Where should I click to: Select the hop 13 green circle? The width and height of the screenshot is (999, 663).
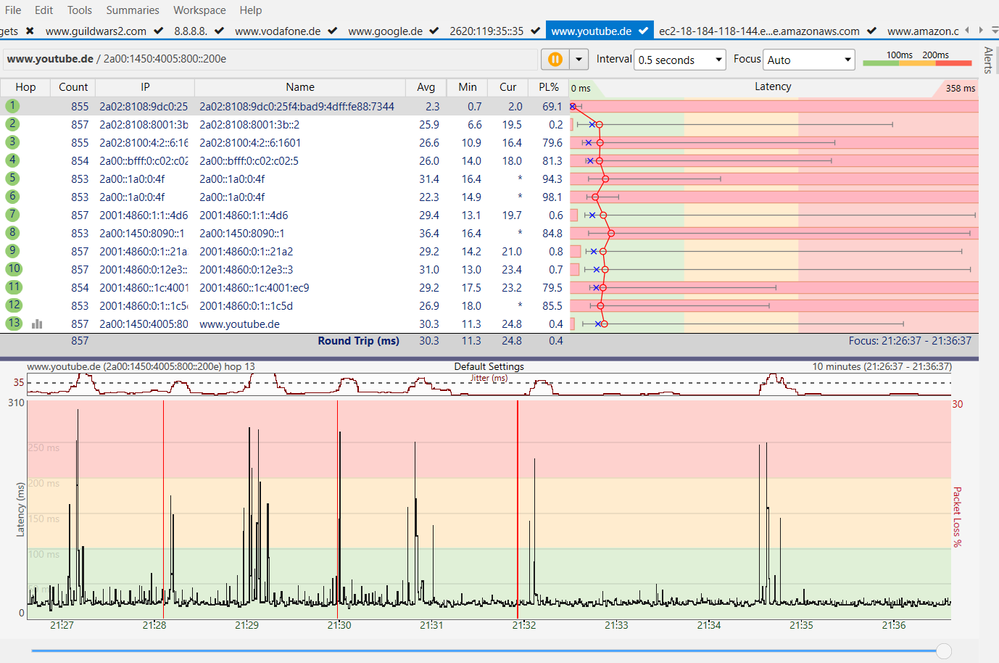[12, 324]
